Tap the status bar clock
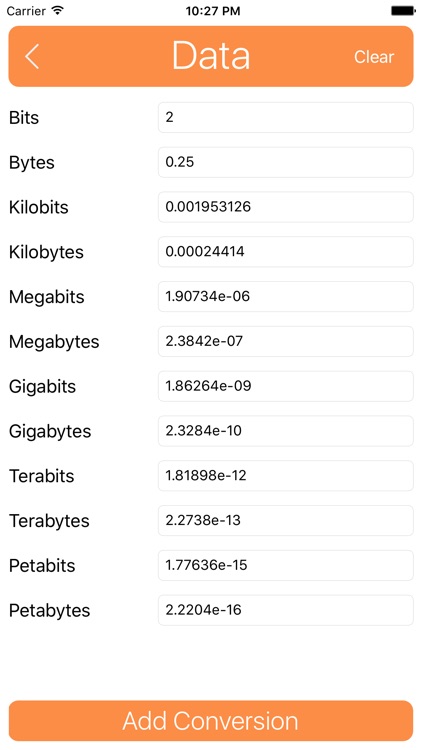 211,11
